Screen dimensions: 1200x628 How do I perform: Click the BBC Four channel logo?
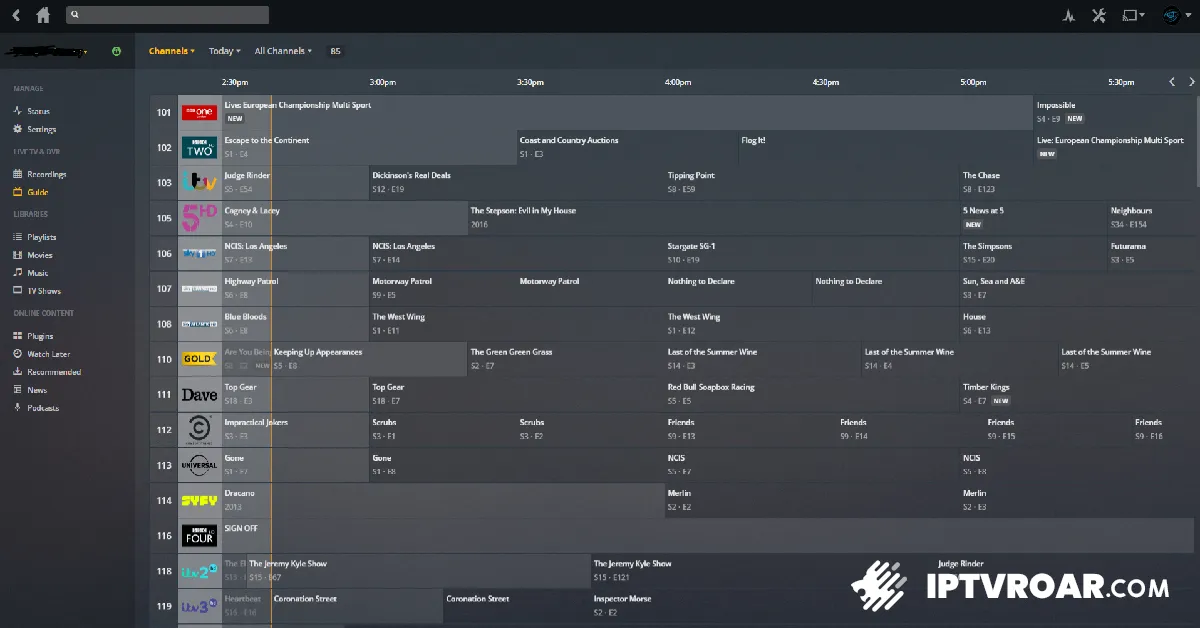pyautogui.click(x=199, y=535)
